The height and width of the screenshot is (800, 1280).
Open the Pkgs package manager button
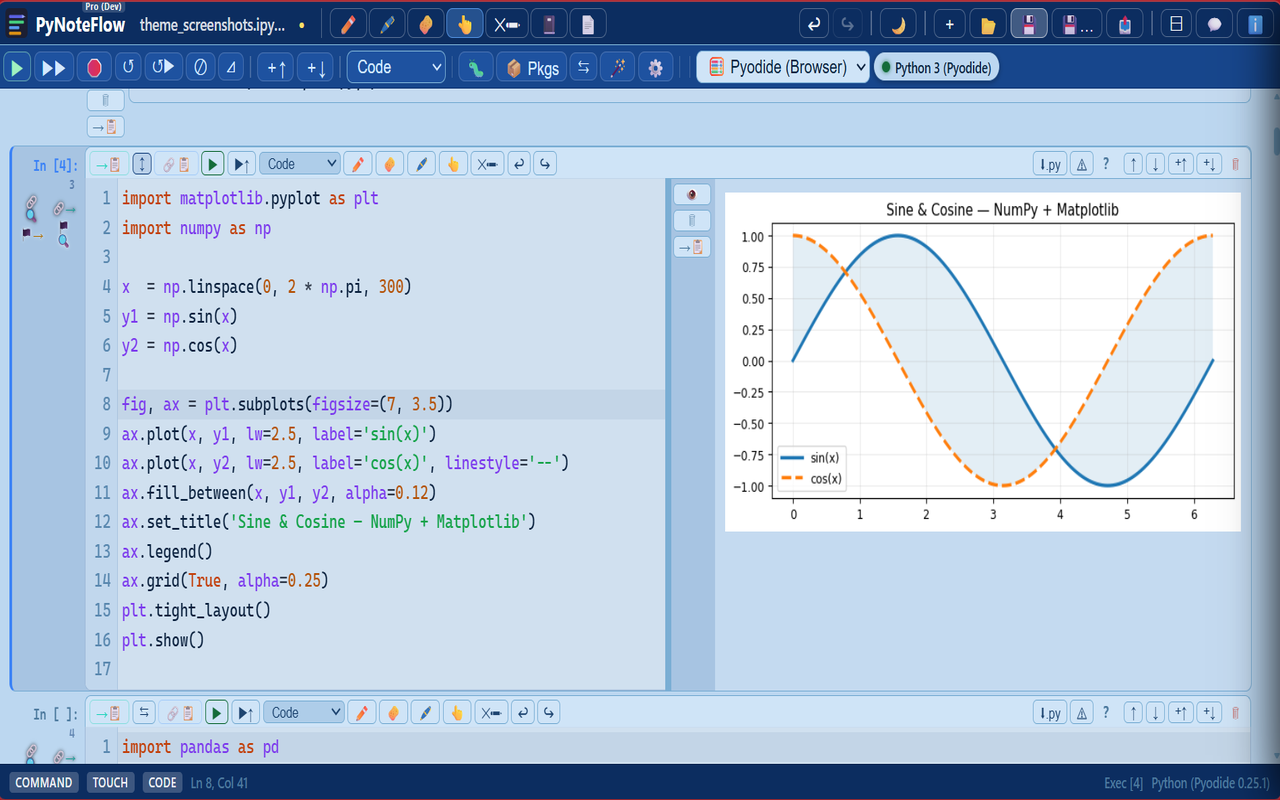click(x=532, y=67)
